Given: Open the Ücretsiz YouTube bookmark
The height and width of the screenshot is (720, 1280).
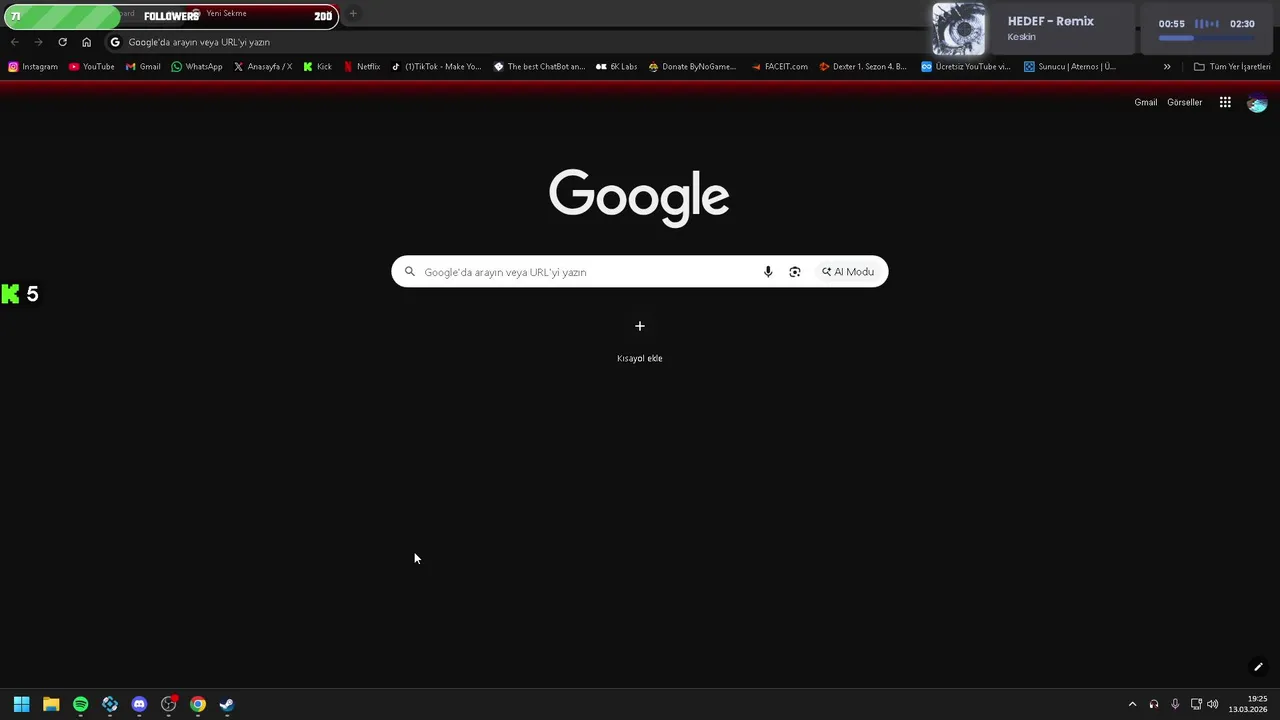Looking at the screenshot, I should [x=966, y=67].
